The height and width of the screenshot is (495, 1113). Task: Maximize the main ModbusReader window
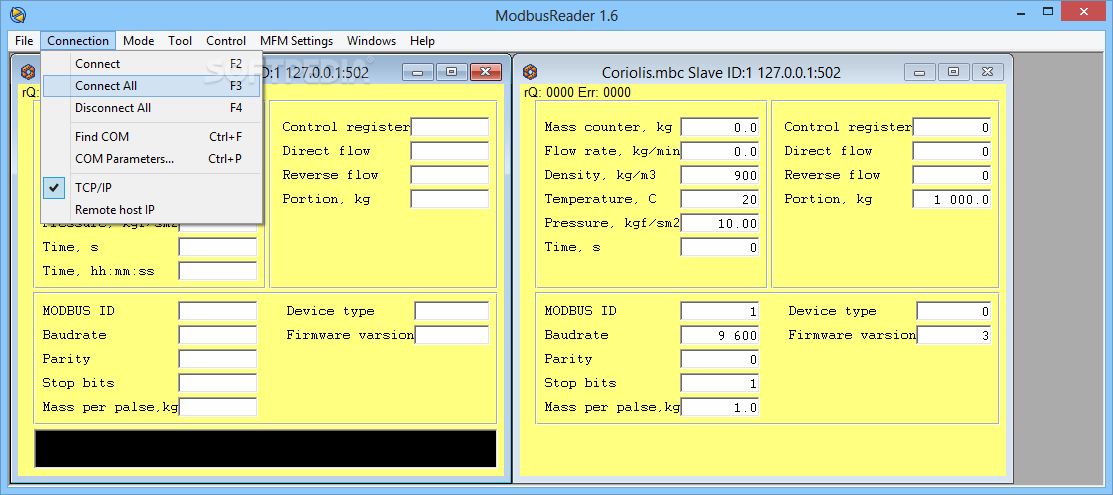[x=1048, y=12]
